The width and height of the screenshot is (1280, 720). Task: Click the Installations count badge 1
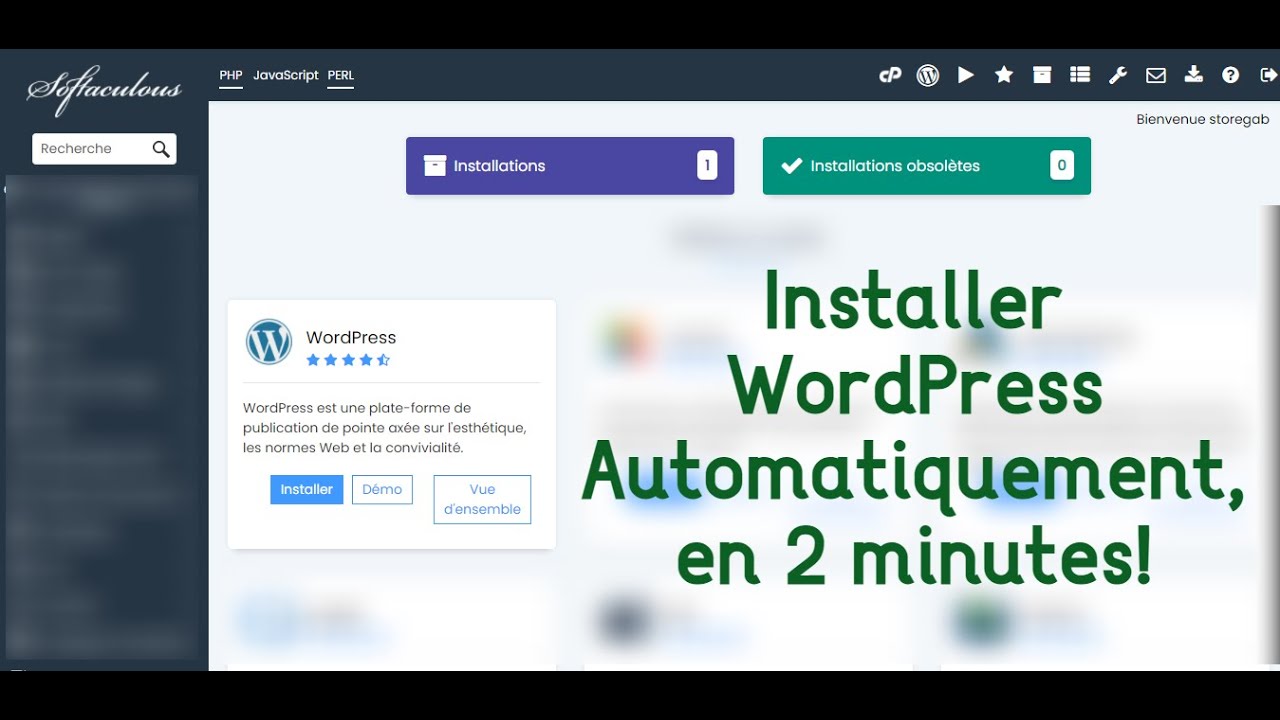[707, 166]
